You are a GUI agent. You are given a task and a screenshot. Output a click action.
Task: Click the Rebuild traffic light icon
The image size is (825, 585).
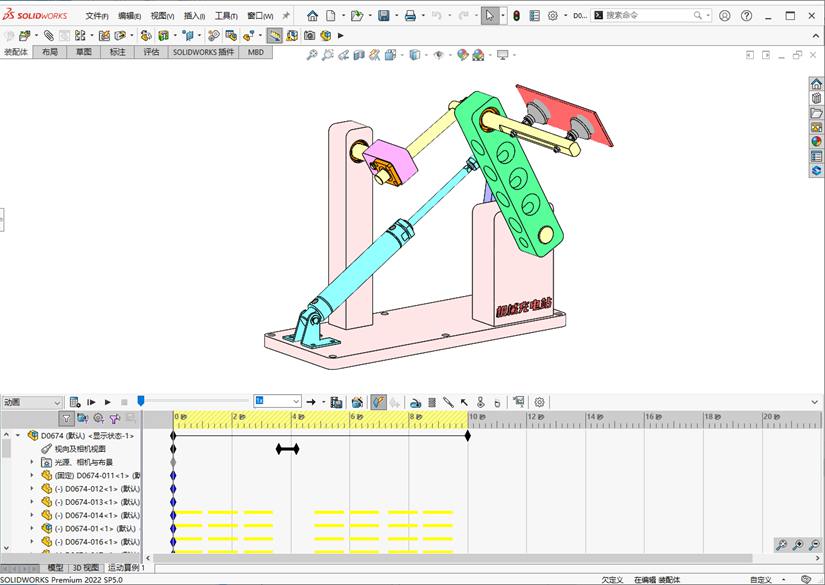[x=517, y=16]
